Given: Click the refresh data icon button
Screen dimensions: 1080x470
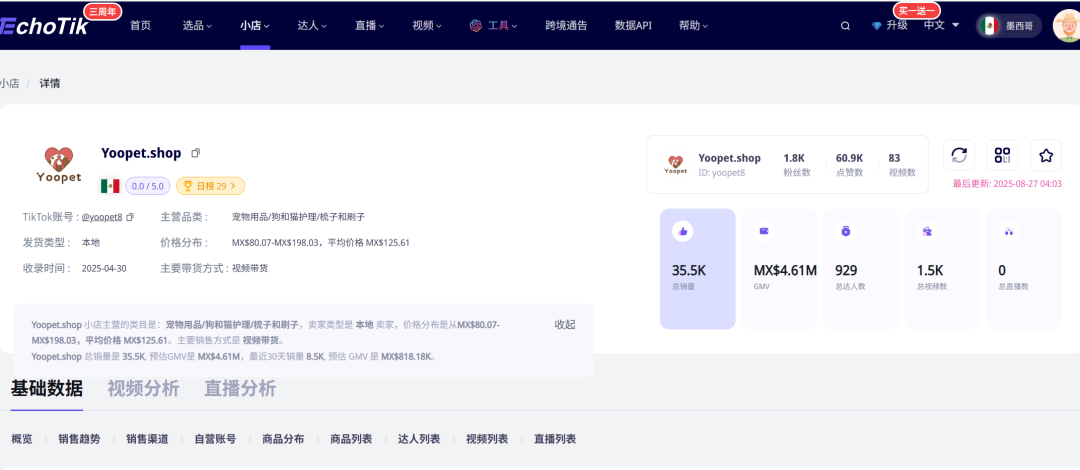Looking at the screenshot, I should point(959,155).
